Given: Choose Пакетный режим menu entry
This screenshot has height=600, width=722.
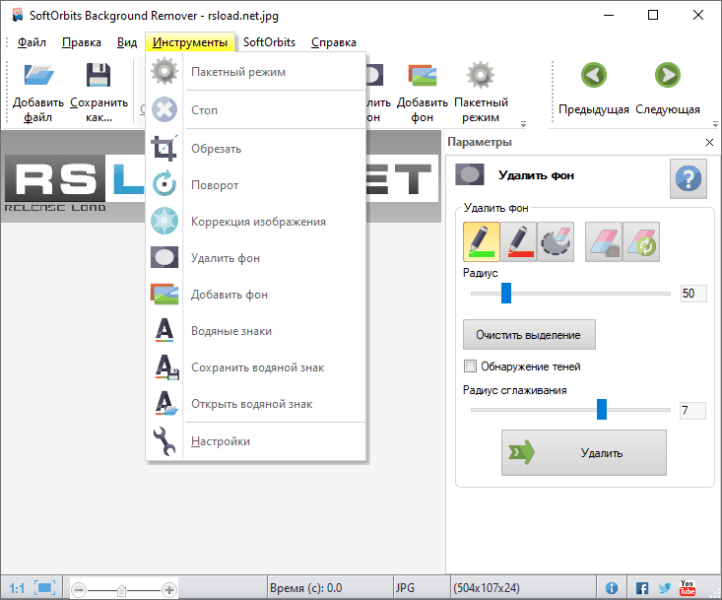Looking at the screenshot, I should [256, 72].
